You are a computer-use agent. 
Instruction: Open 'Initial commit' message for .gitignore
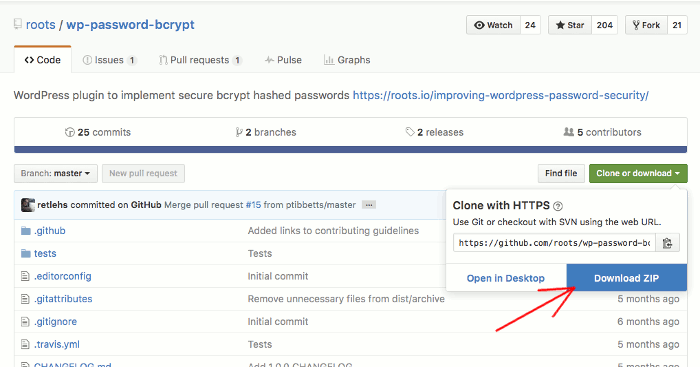click(x=278, y=321)
